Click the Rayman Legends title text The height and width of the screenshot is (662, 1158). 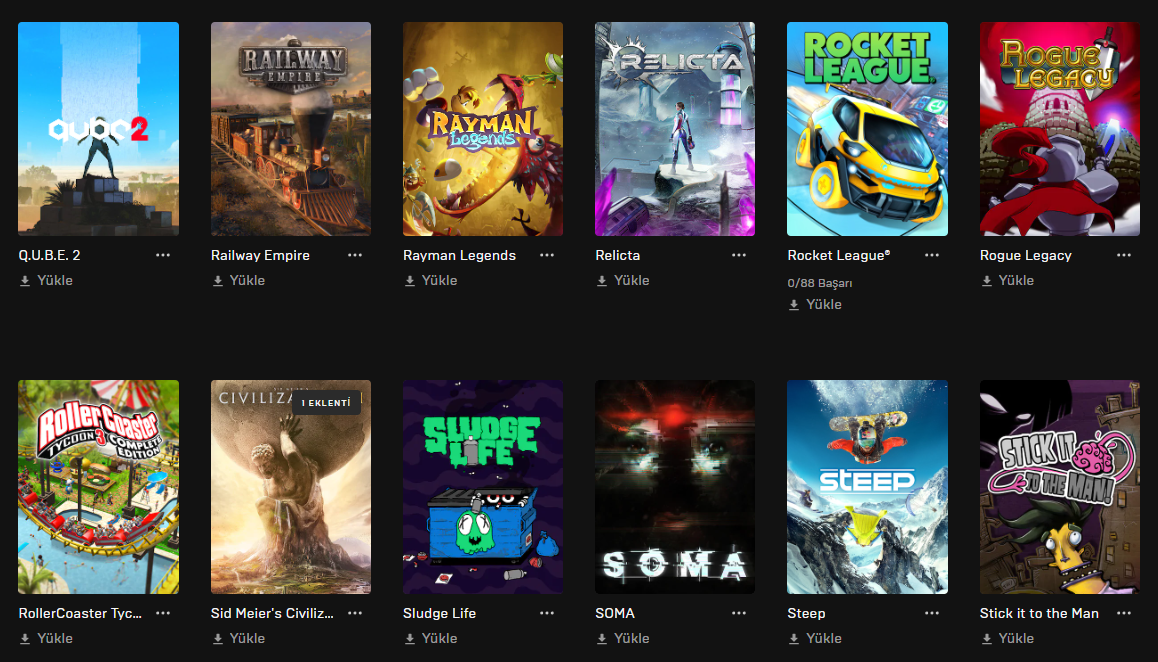[459, 255]
